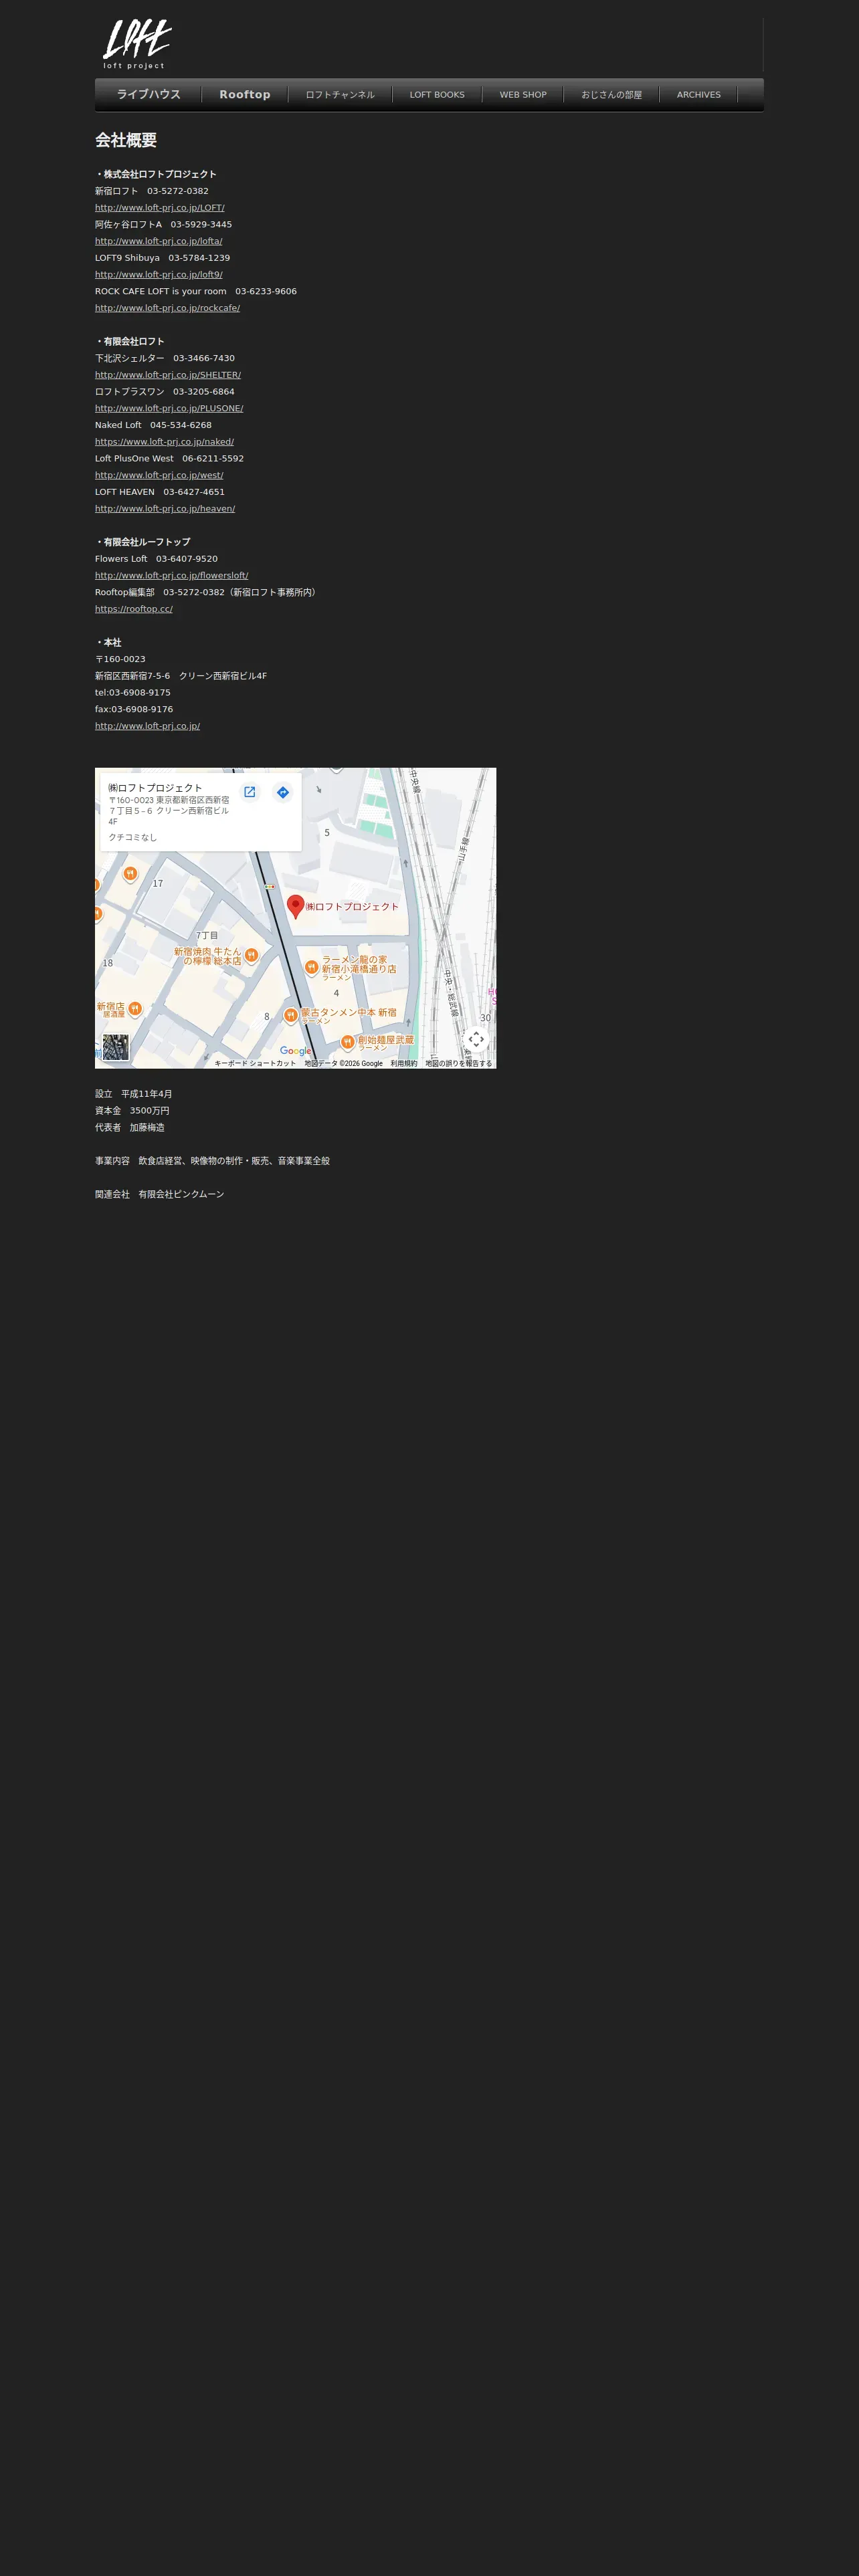Select 新宿店 居酒屋 restaurant marker
859x2576 pixels.
(x=135, y=1009)
